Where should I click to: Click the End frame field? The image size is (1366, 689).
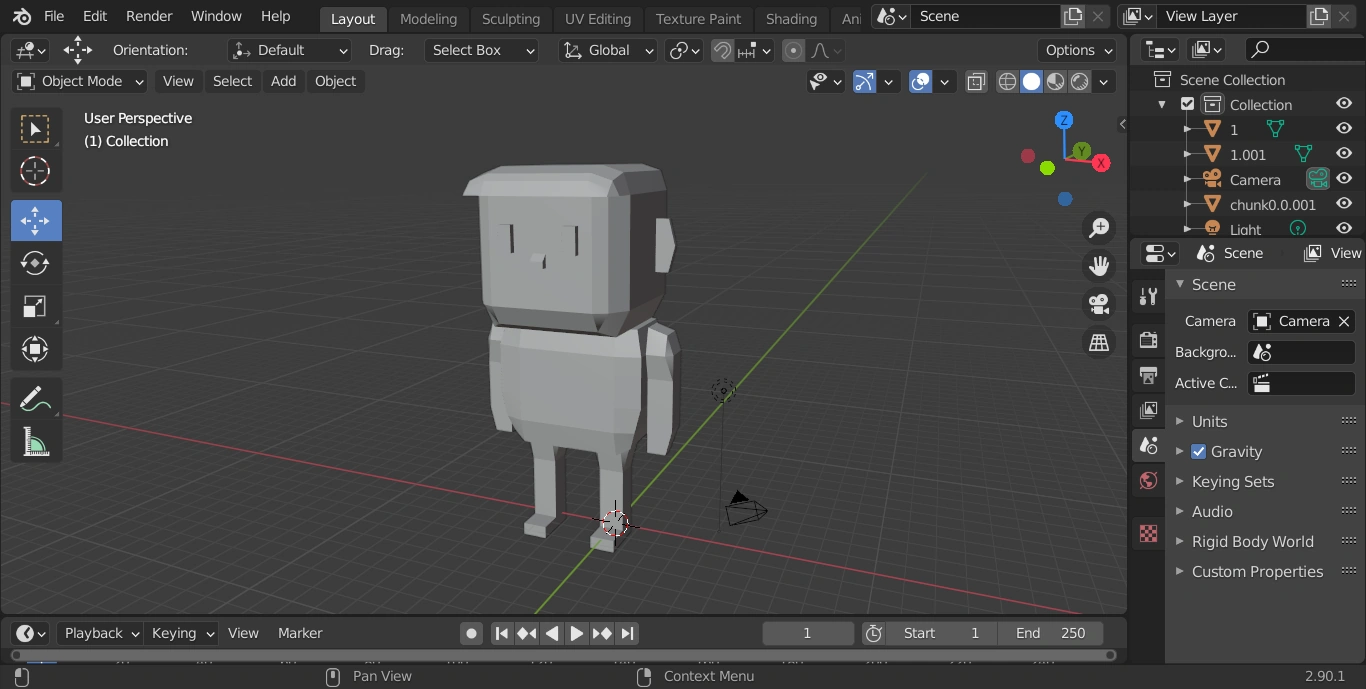tap(1049, 633)
